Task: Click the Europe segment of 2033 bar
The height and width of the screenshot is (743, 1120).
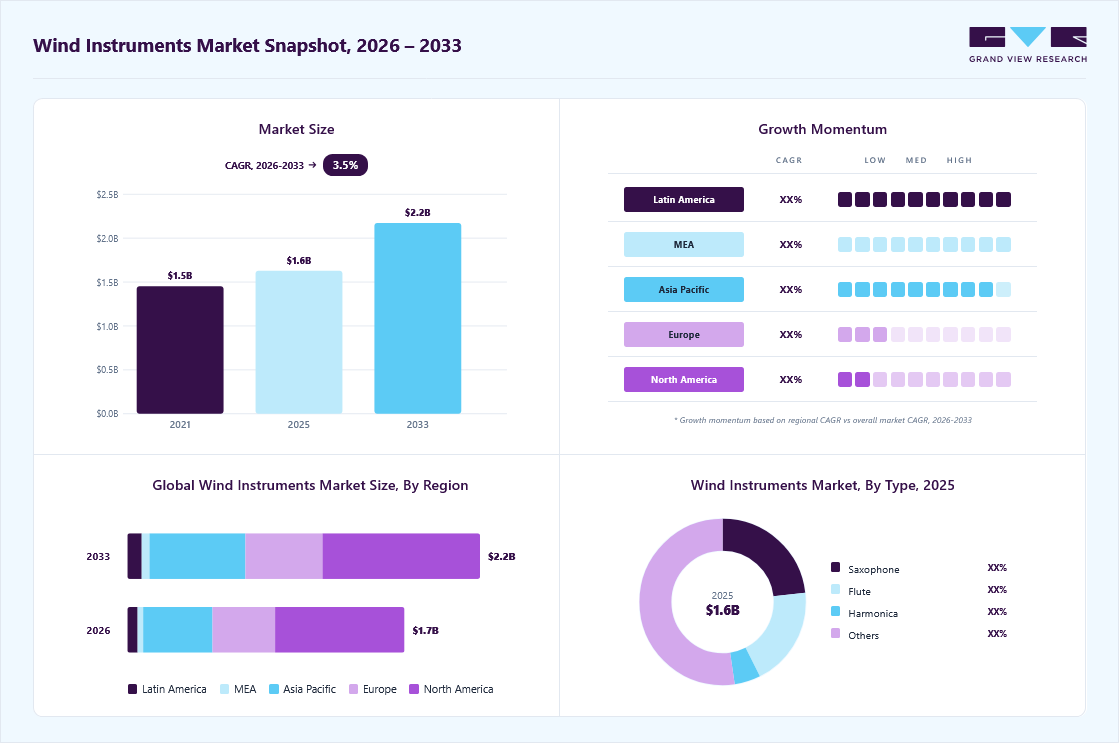Action: (x=284, y=556)
